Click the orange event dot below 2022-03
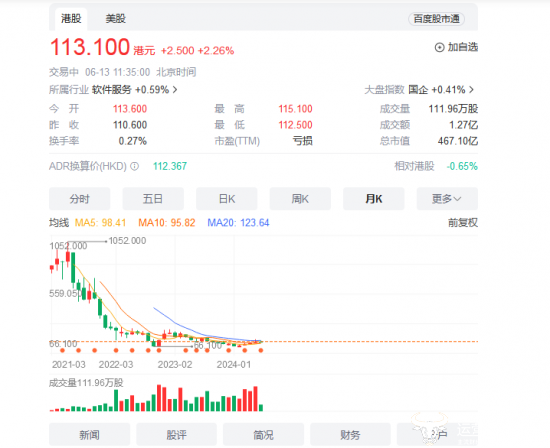This screenshot has height=448, width=550. click(x=116, y=350)
